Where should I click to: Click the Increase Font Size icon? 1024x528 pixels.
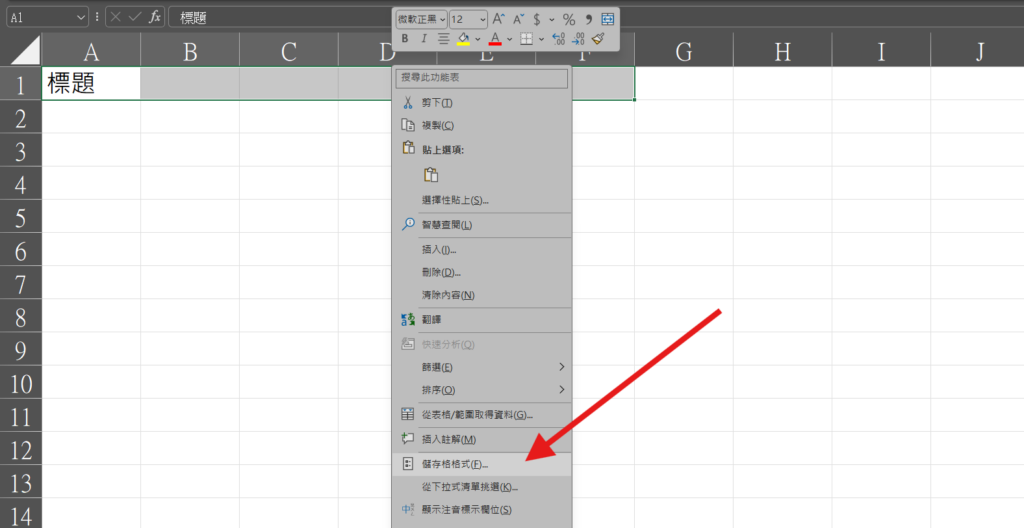pyautogui.click(x=499, y=19)
